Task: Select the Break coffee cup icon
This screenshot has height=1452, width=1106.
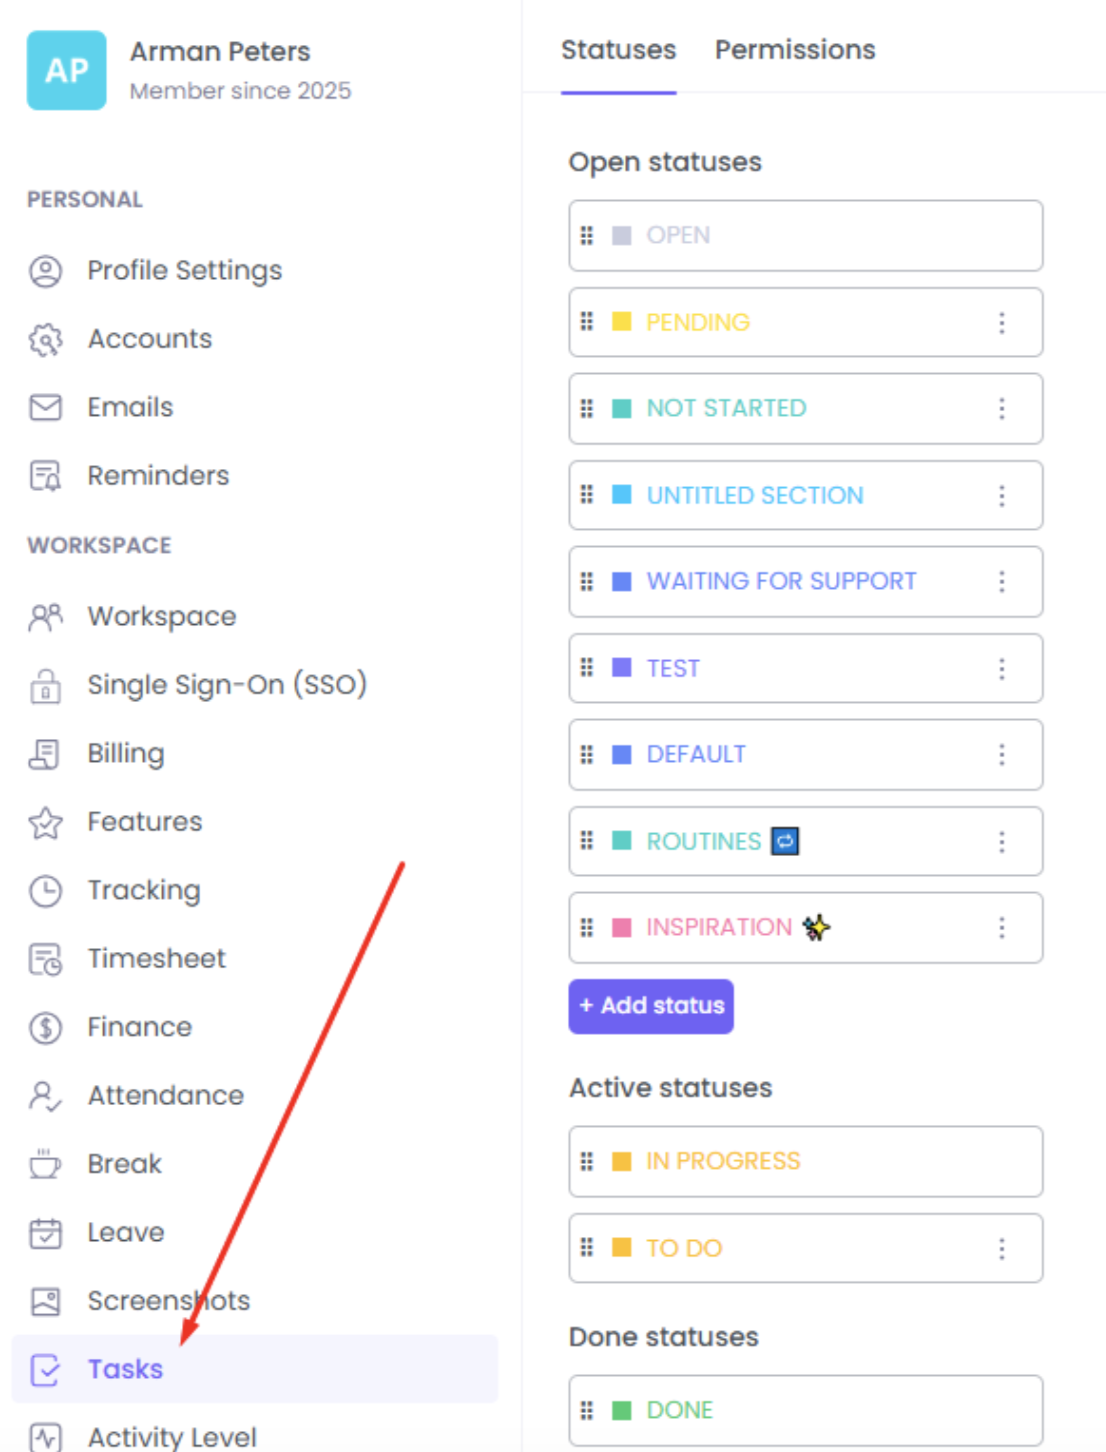Action: tap(46, 1163)
